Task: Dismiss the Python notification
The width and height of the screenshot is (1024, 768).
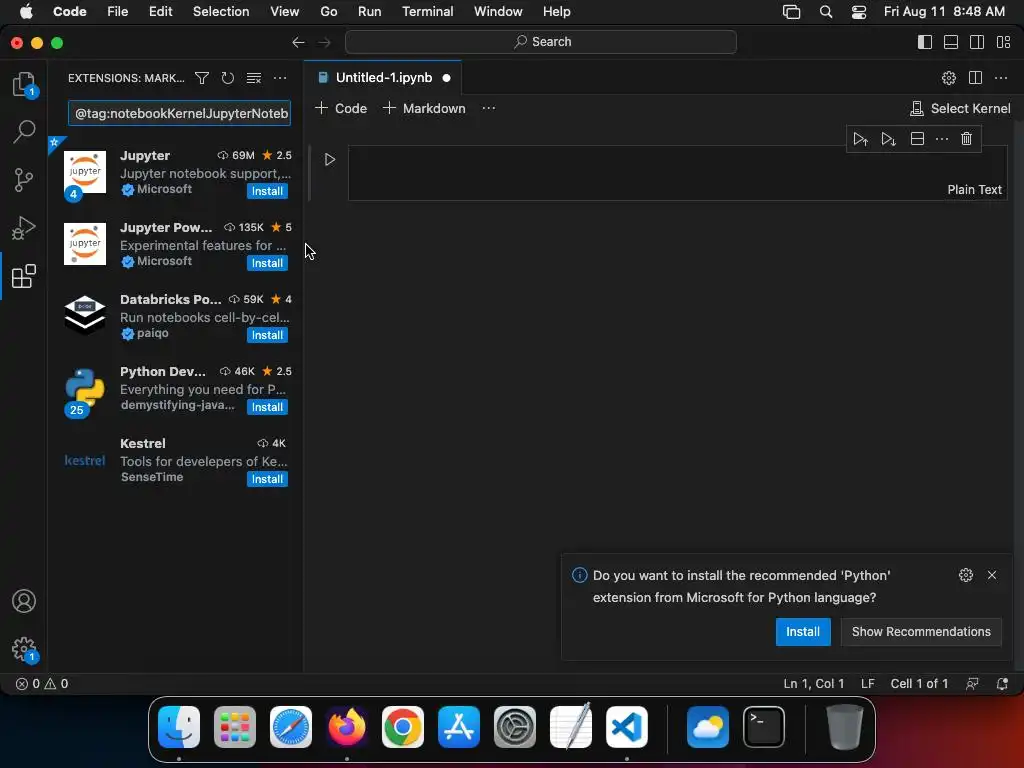Action: click(x=992, y=575)
